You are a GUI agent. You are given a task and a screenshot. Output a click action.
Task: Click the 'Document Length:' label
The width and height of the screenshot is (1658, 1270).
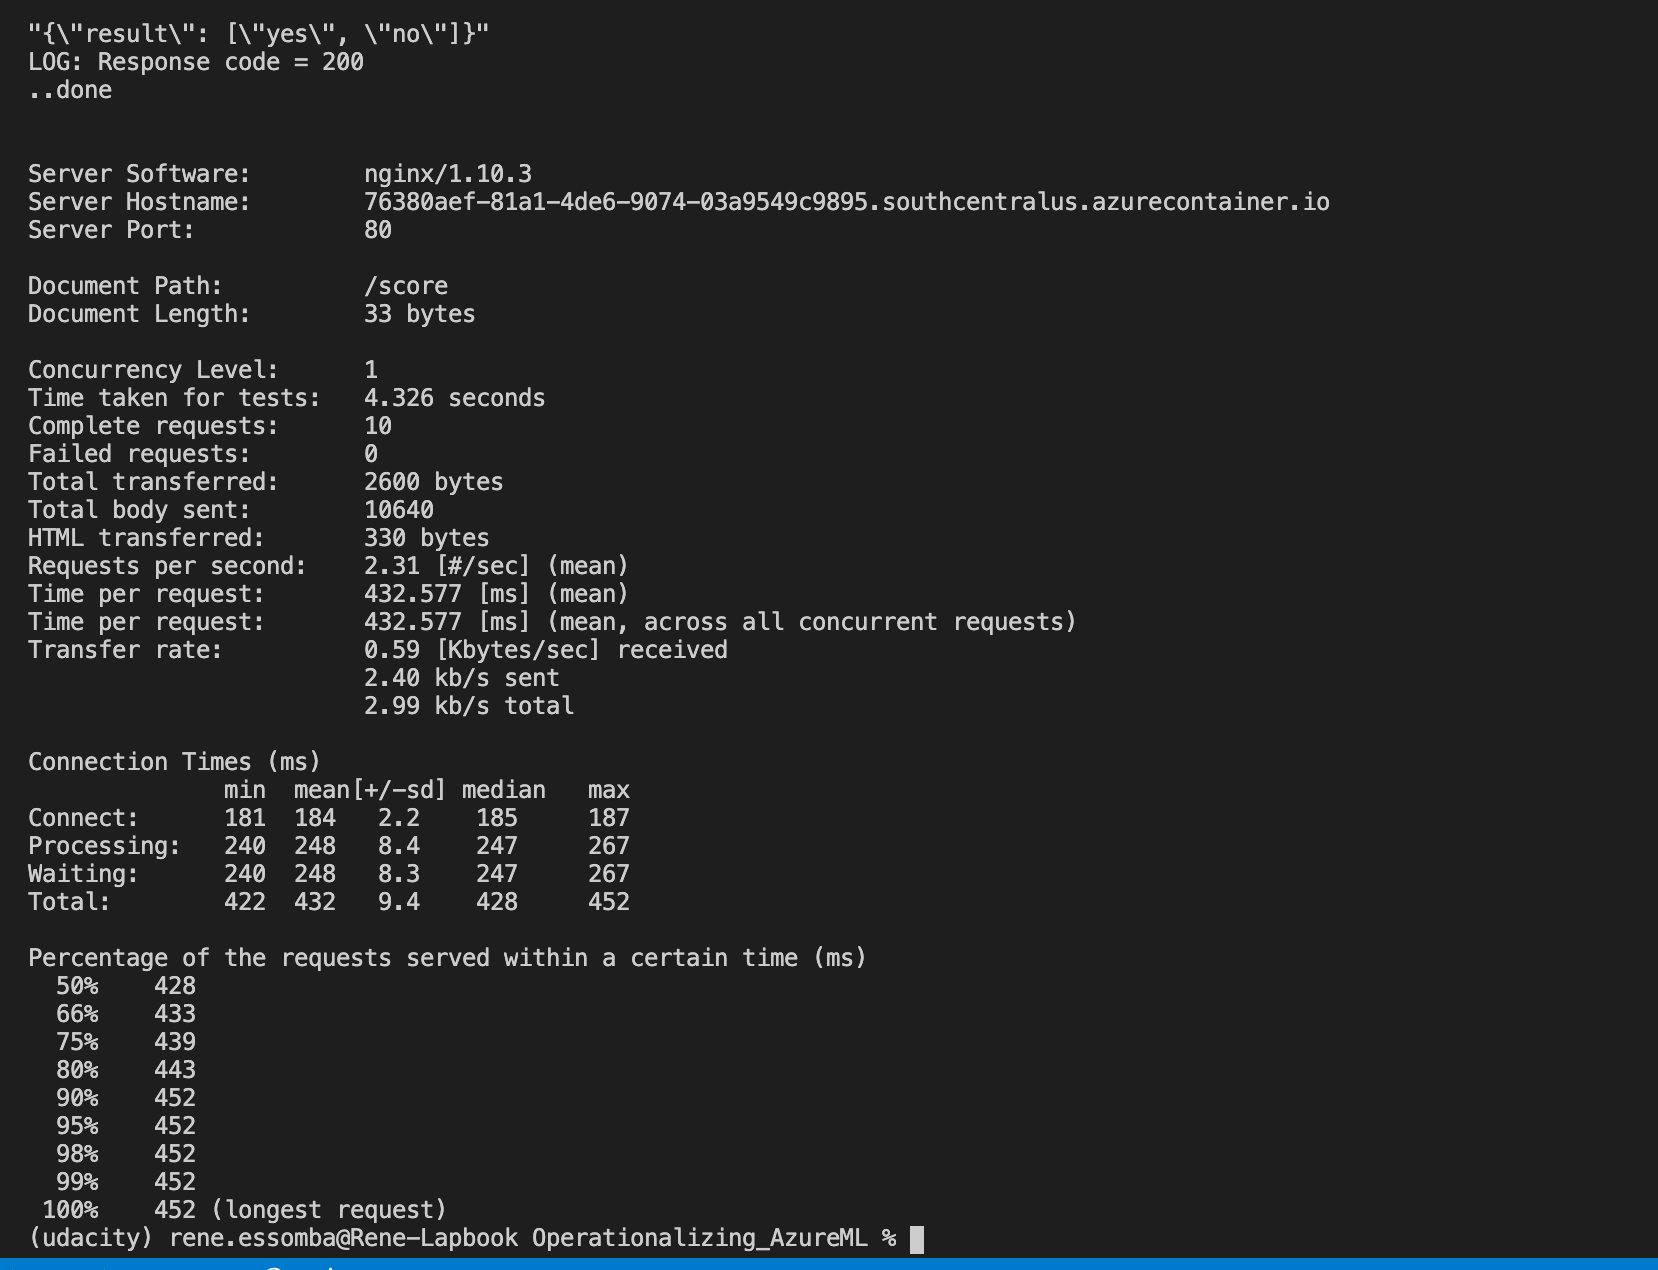tap(139, 314)
